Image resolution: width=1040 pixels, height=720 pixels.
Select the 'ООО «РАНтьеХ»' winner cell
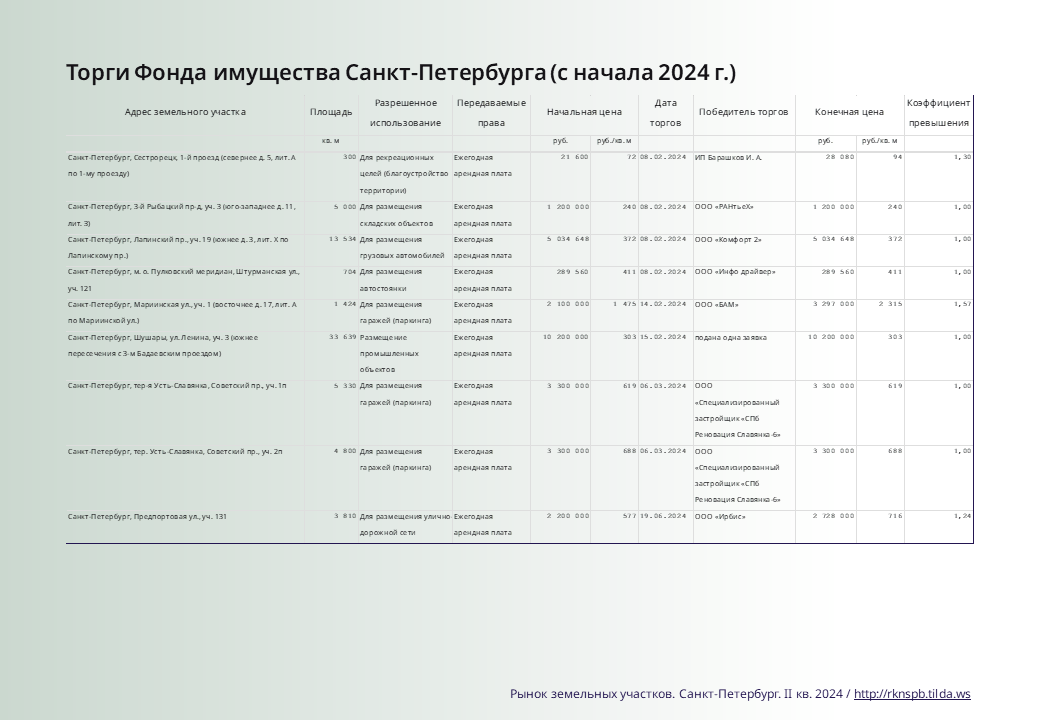724,207
